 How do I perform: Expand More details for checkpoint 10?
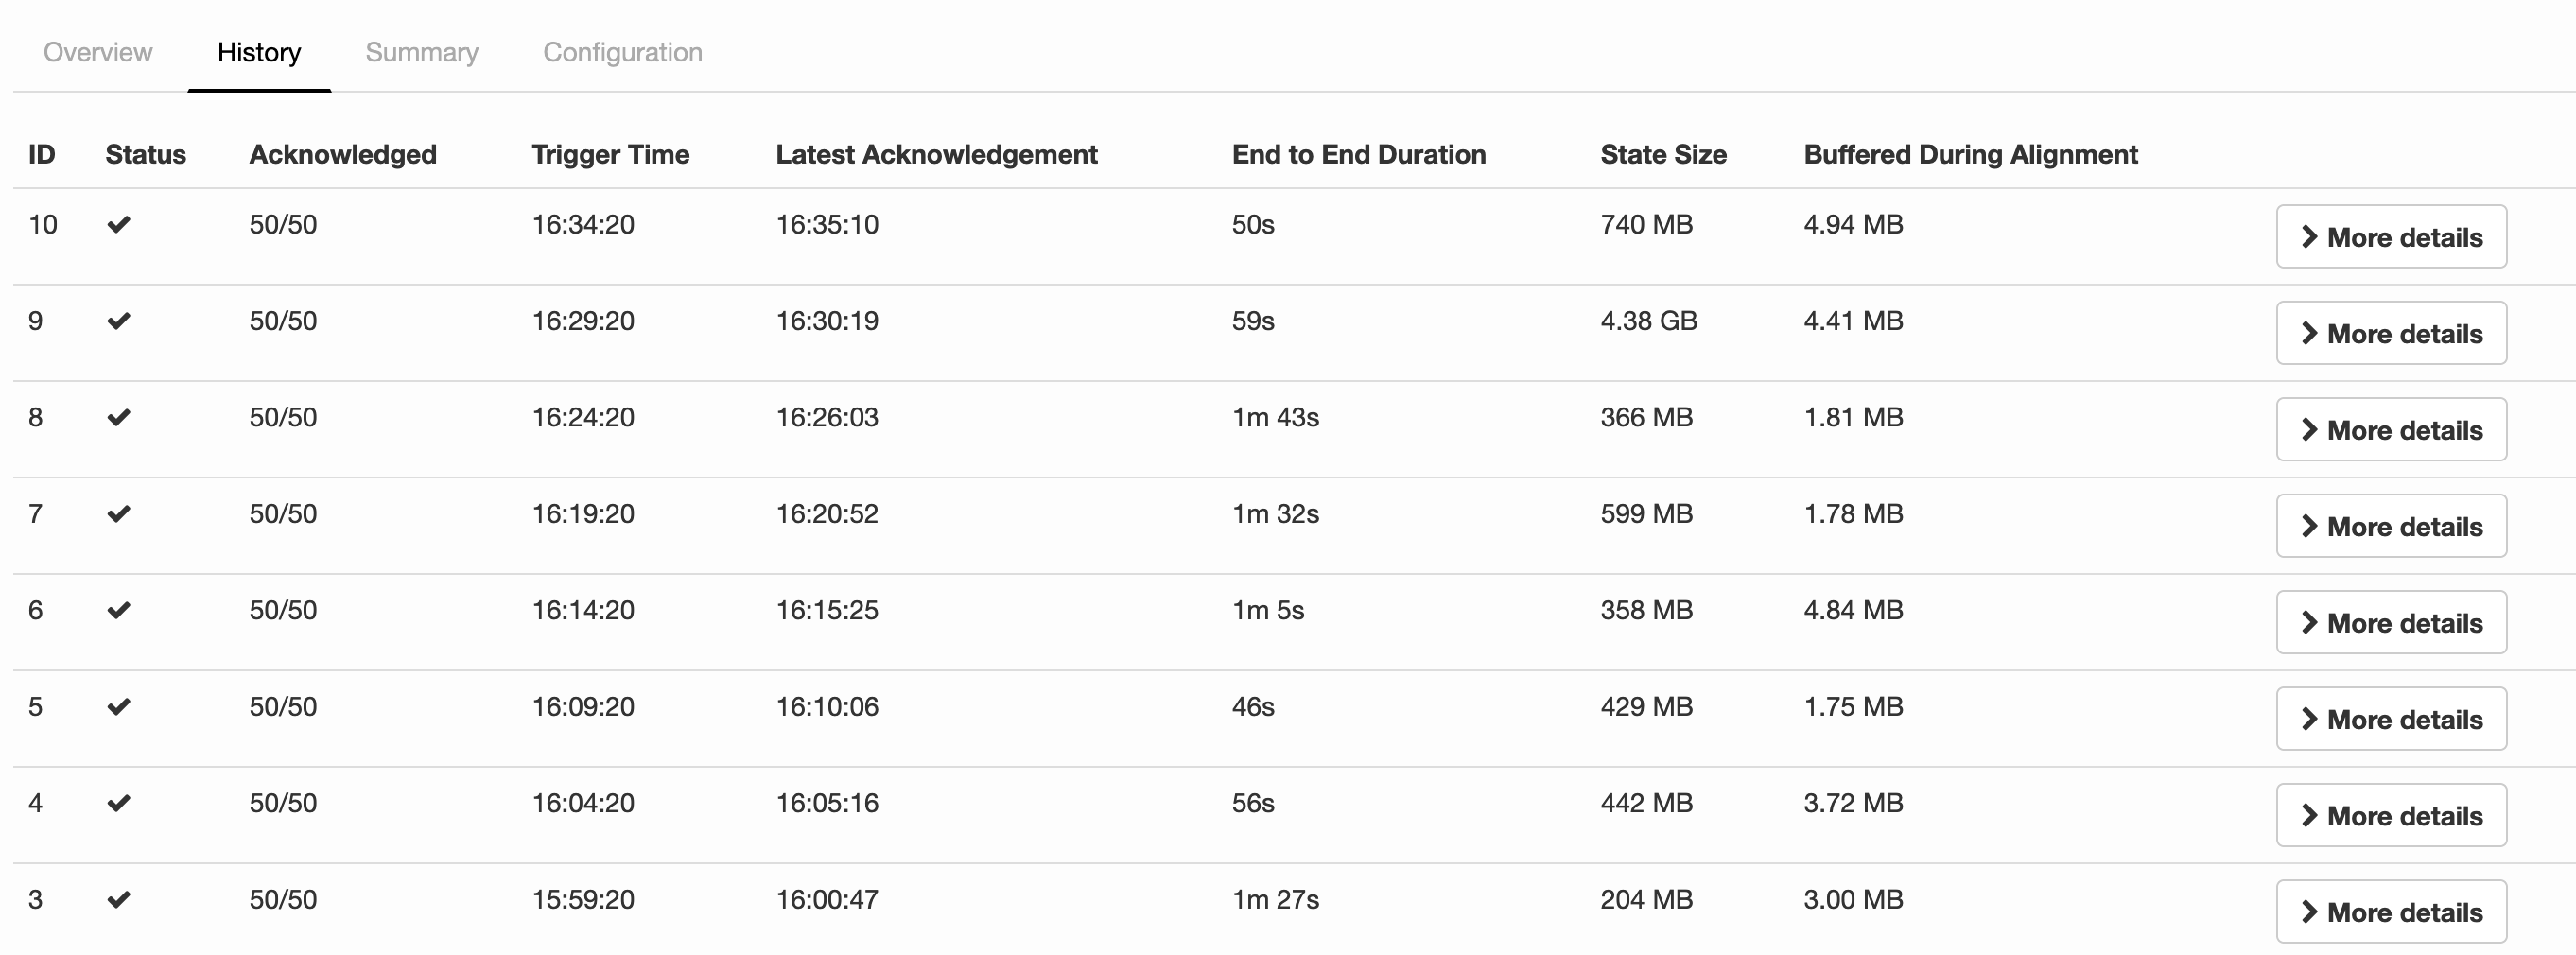pyautogui.click(x=2390, y=237)
